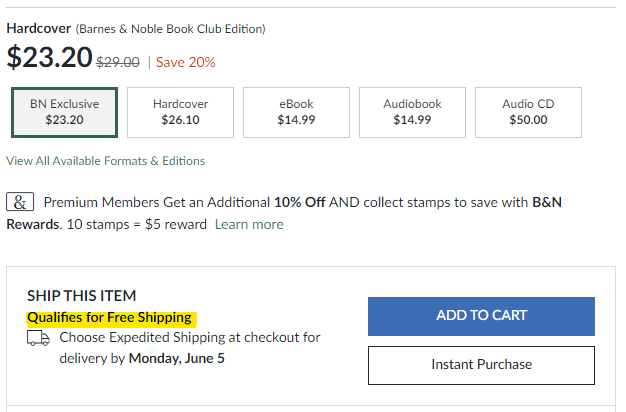The image size is (626, 412).
Task: Click the B&N ampersand rewards icon
Action: click(20, 202)
